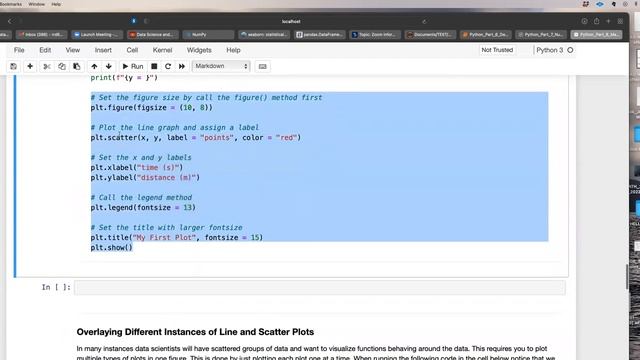Go back with browser back arrow

pyautogui.click(x=10, y=21)
